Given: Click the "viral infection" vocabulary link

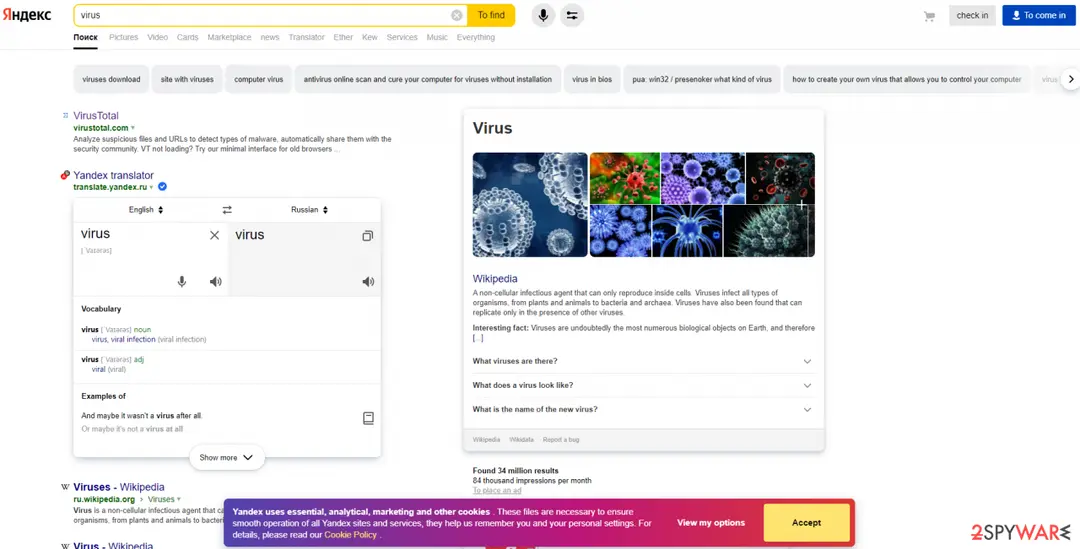Looking at the screenshot, I should (x=133, y=340).
